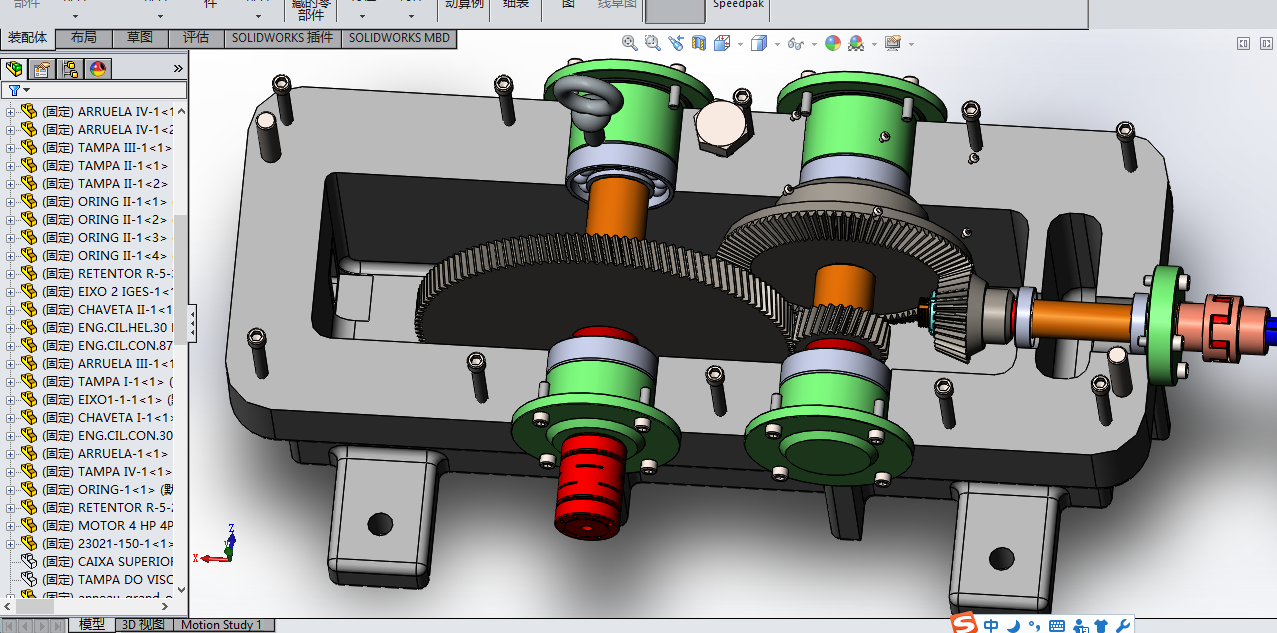Open the Motion Study 1 tab
1277x633 pixels.
(x=222, y=624)
